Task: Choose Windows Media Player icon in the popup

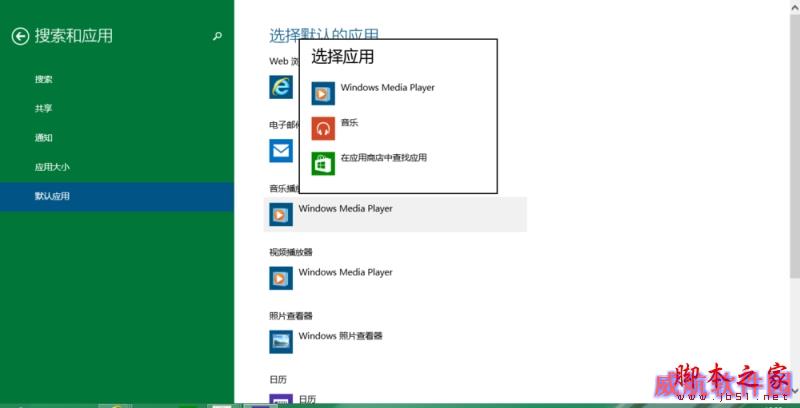Action: [x=323, y=93]
